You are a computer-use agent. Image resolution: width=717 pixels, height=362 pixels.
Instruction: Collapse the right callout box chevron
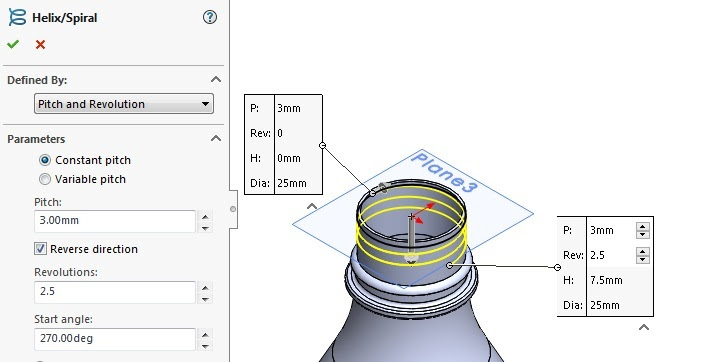click(644, 327)
